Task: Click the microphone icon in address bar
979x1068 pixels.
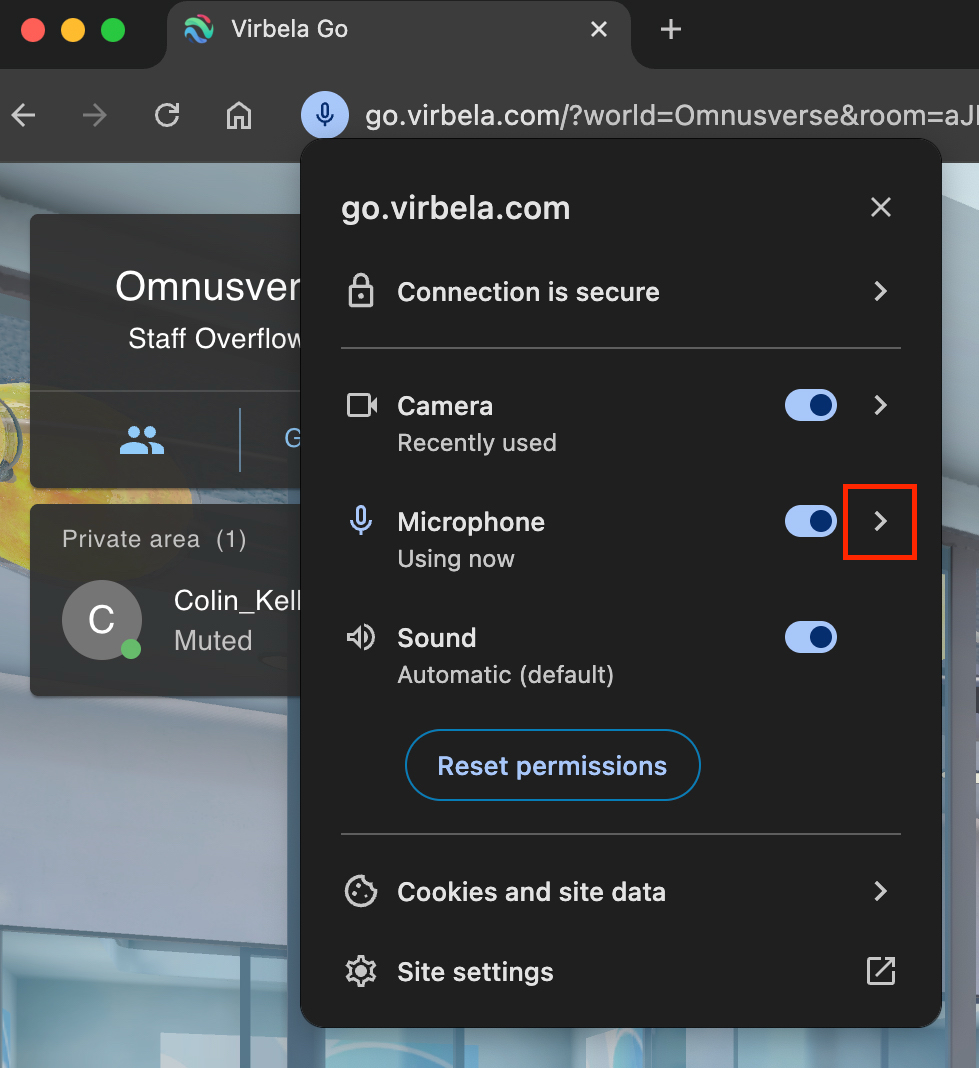Action: click(x=324, y=116)
